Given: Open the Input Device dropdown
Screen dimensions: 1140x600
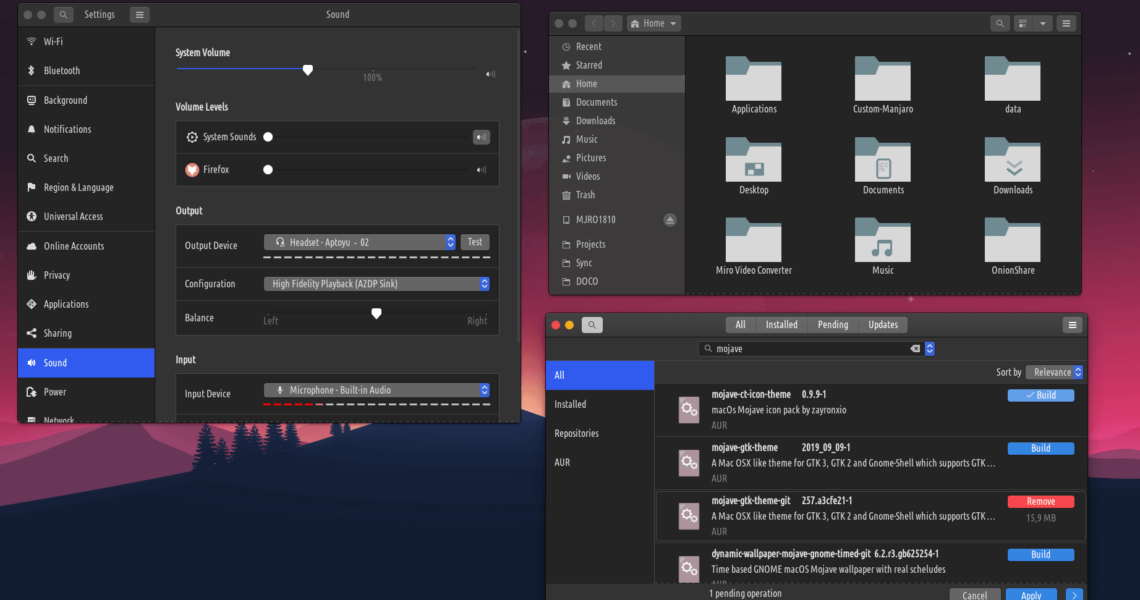Looking at the screenshot, I should (377, 390).
